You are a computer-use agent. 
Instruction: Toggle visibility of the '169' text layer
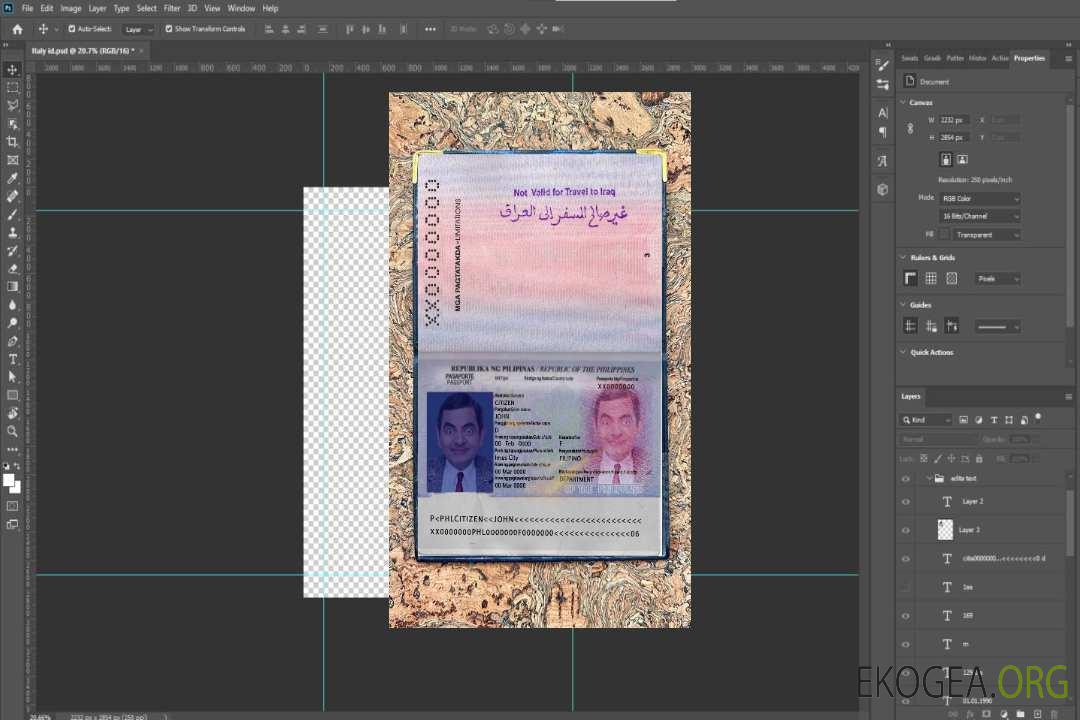[x=906, y=616]
